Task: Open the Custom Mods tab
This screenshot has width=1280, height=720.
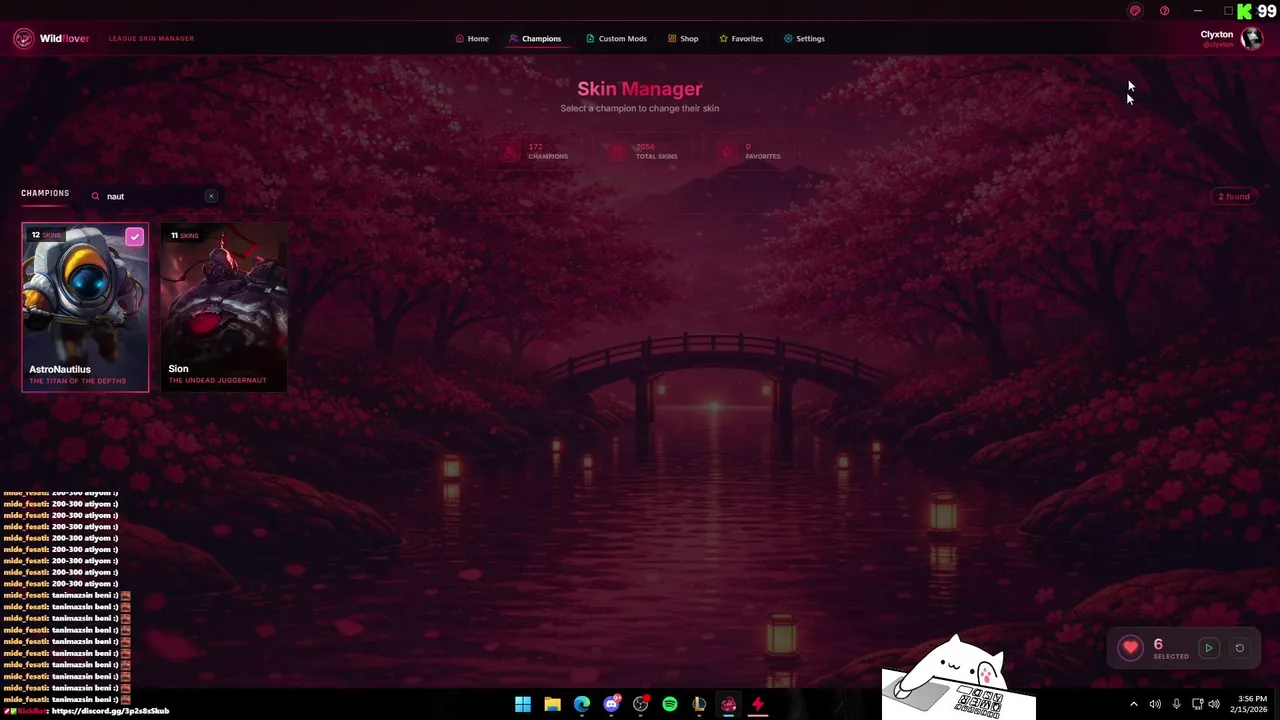Action: (x=616, y=39)
